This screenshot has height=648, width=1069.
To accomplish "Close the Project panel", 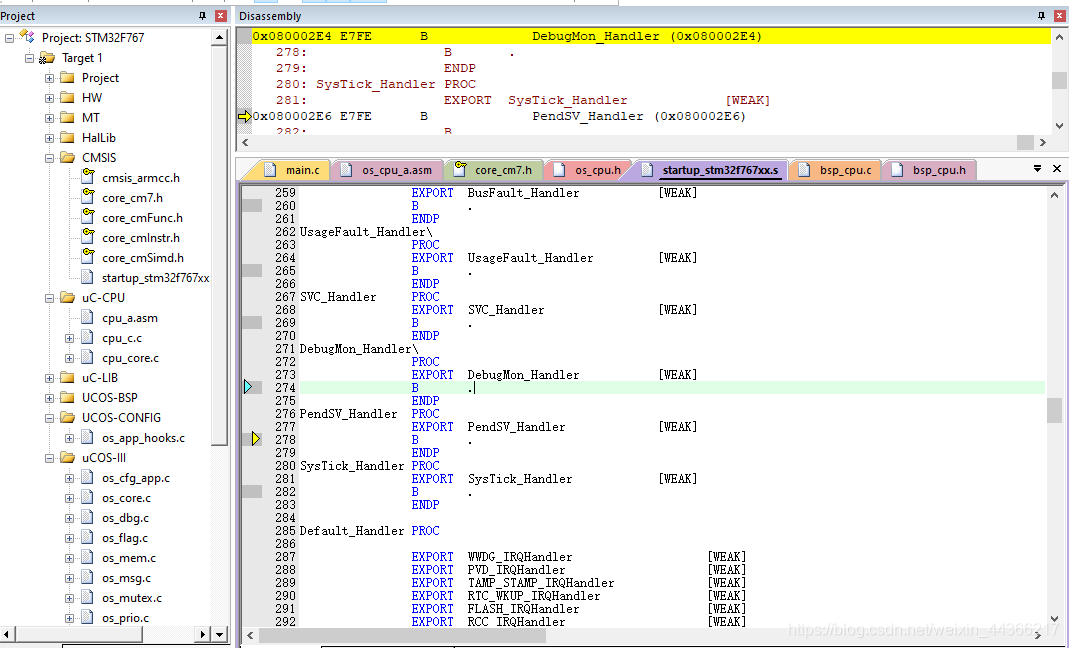I will (x=221, y=16).
